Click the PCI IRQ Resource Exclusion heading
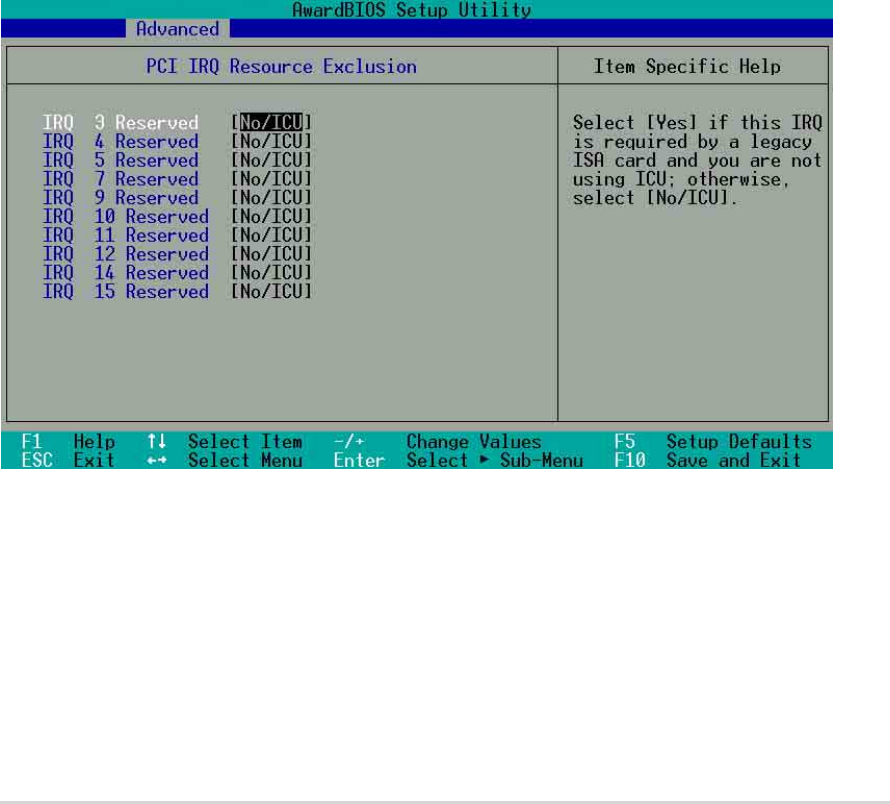 [282, 66]
